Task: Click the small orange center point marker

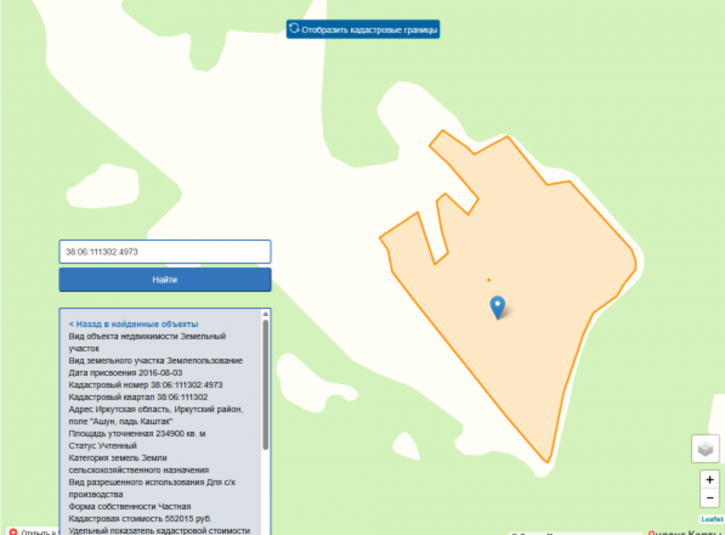Action: tap(489, 280)
